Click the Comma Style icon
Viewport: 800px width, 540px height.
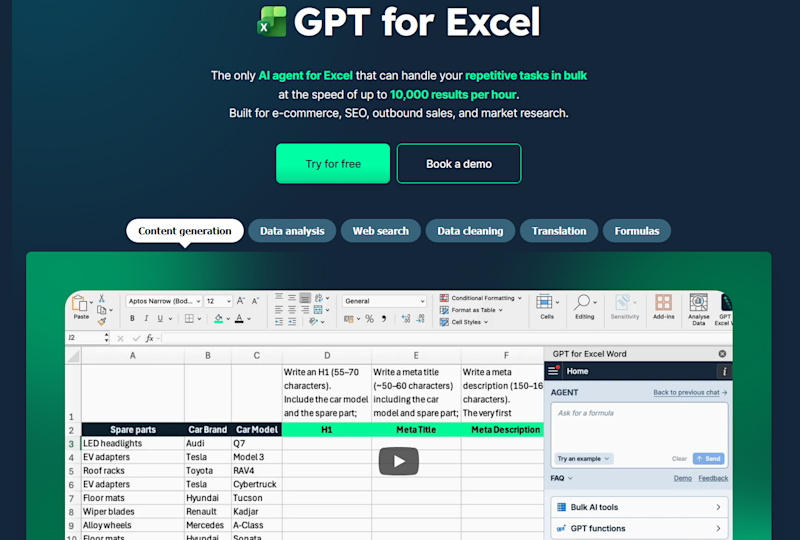(384, 319)
